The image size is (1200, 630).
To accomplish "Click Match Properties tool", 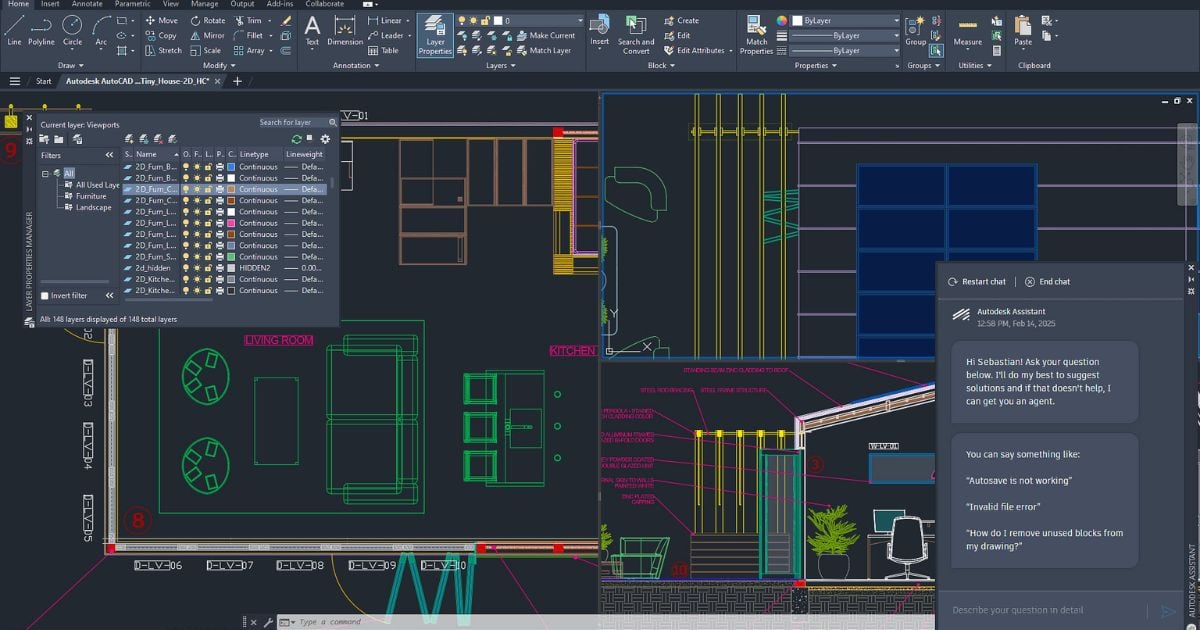I will pyautogui.click(x=757, y=33).
